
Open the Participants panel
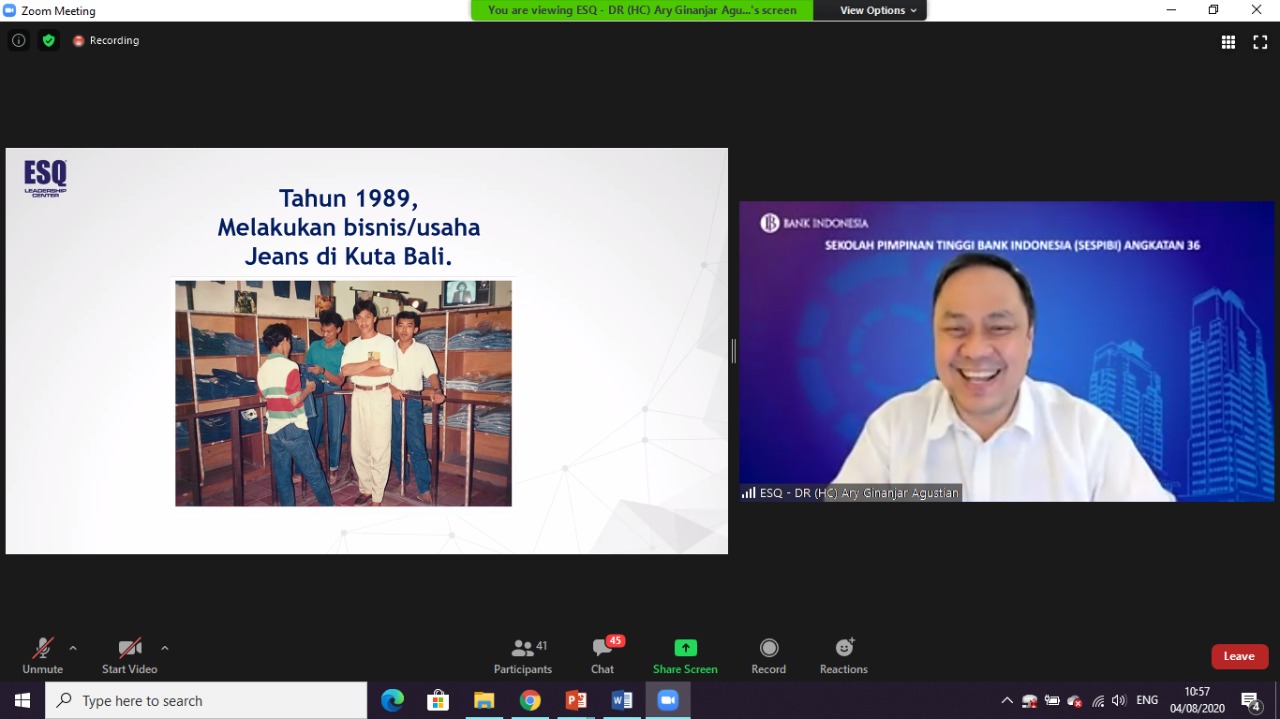click(522, 656)
